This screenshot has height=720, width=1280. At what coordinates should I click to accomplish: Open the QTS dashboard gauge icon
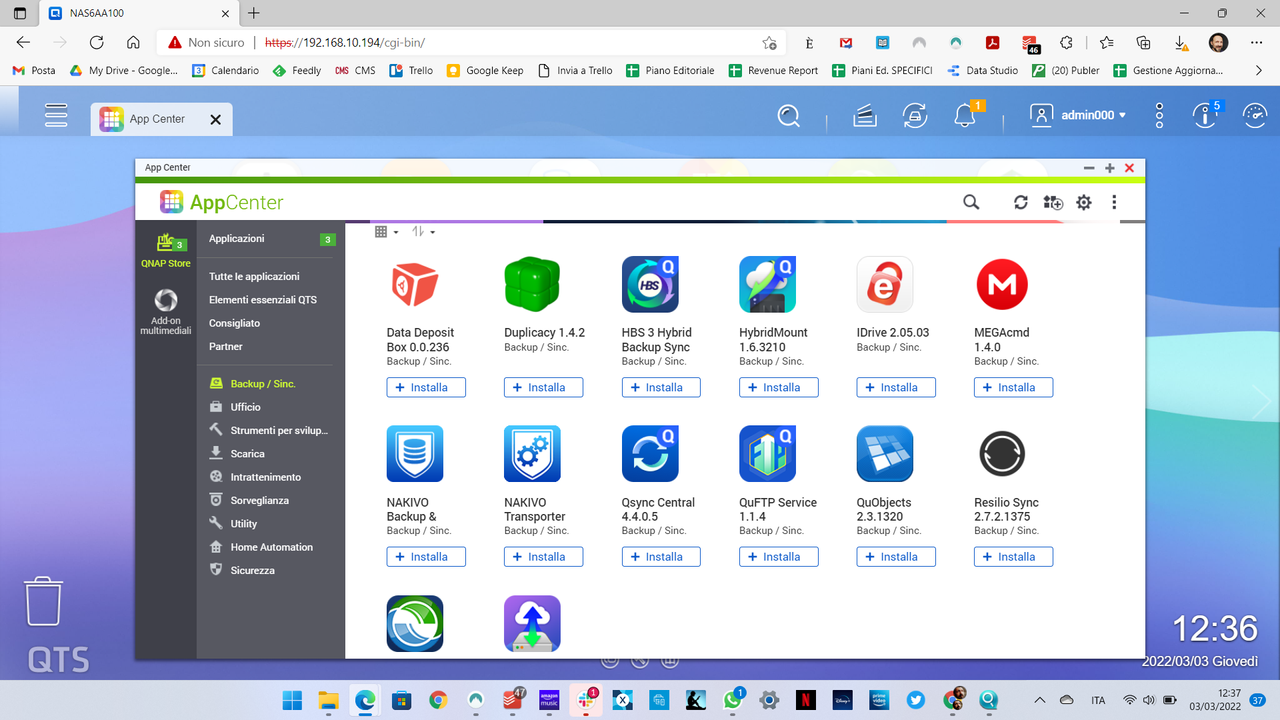pos(1254,116)
